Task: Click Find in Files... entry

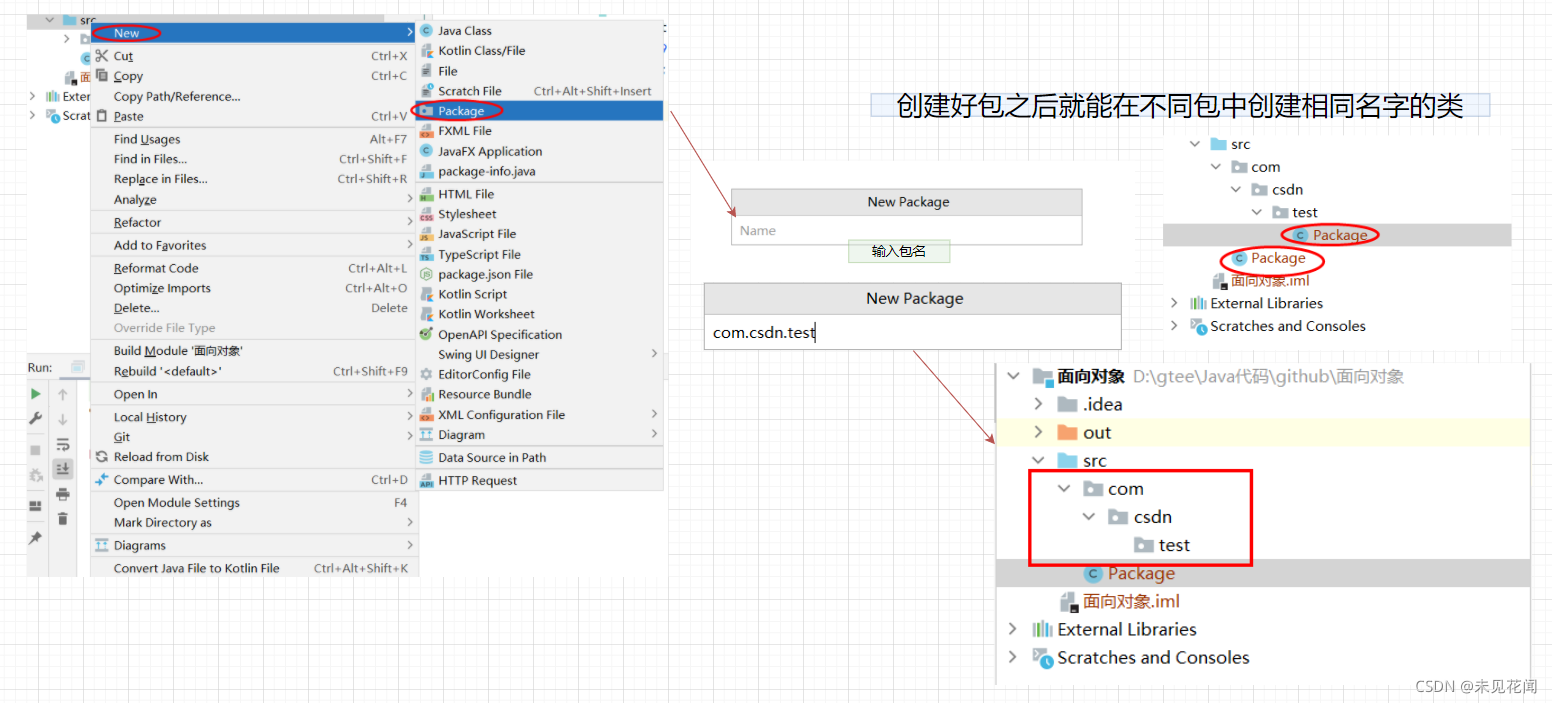Action: (x=252, y=159)
